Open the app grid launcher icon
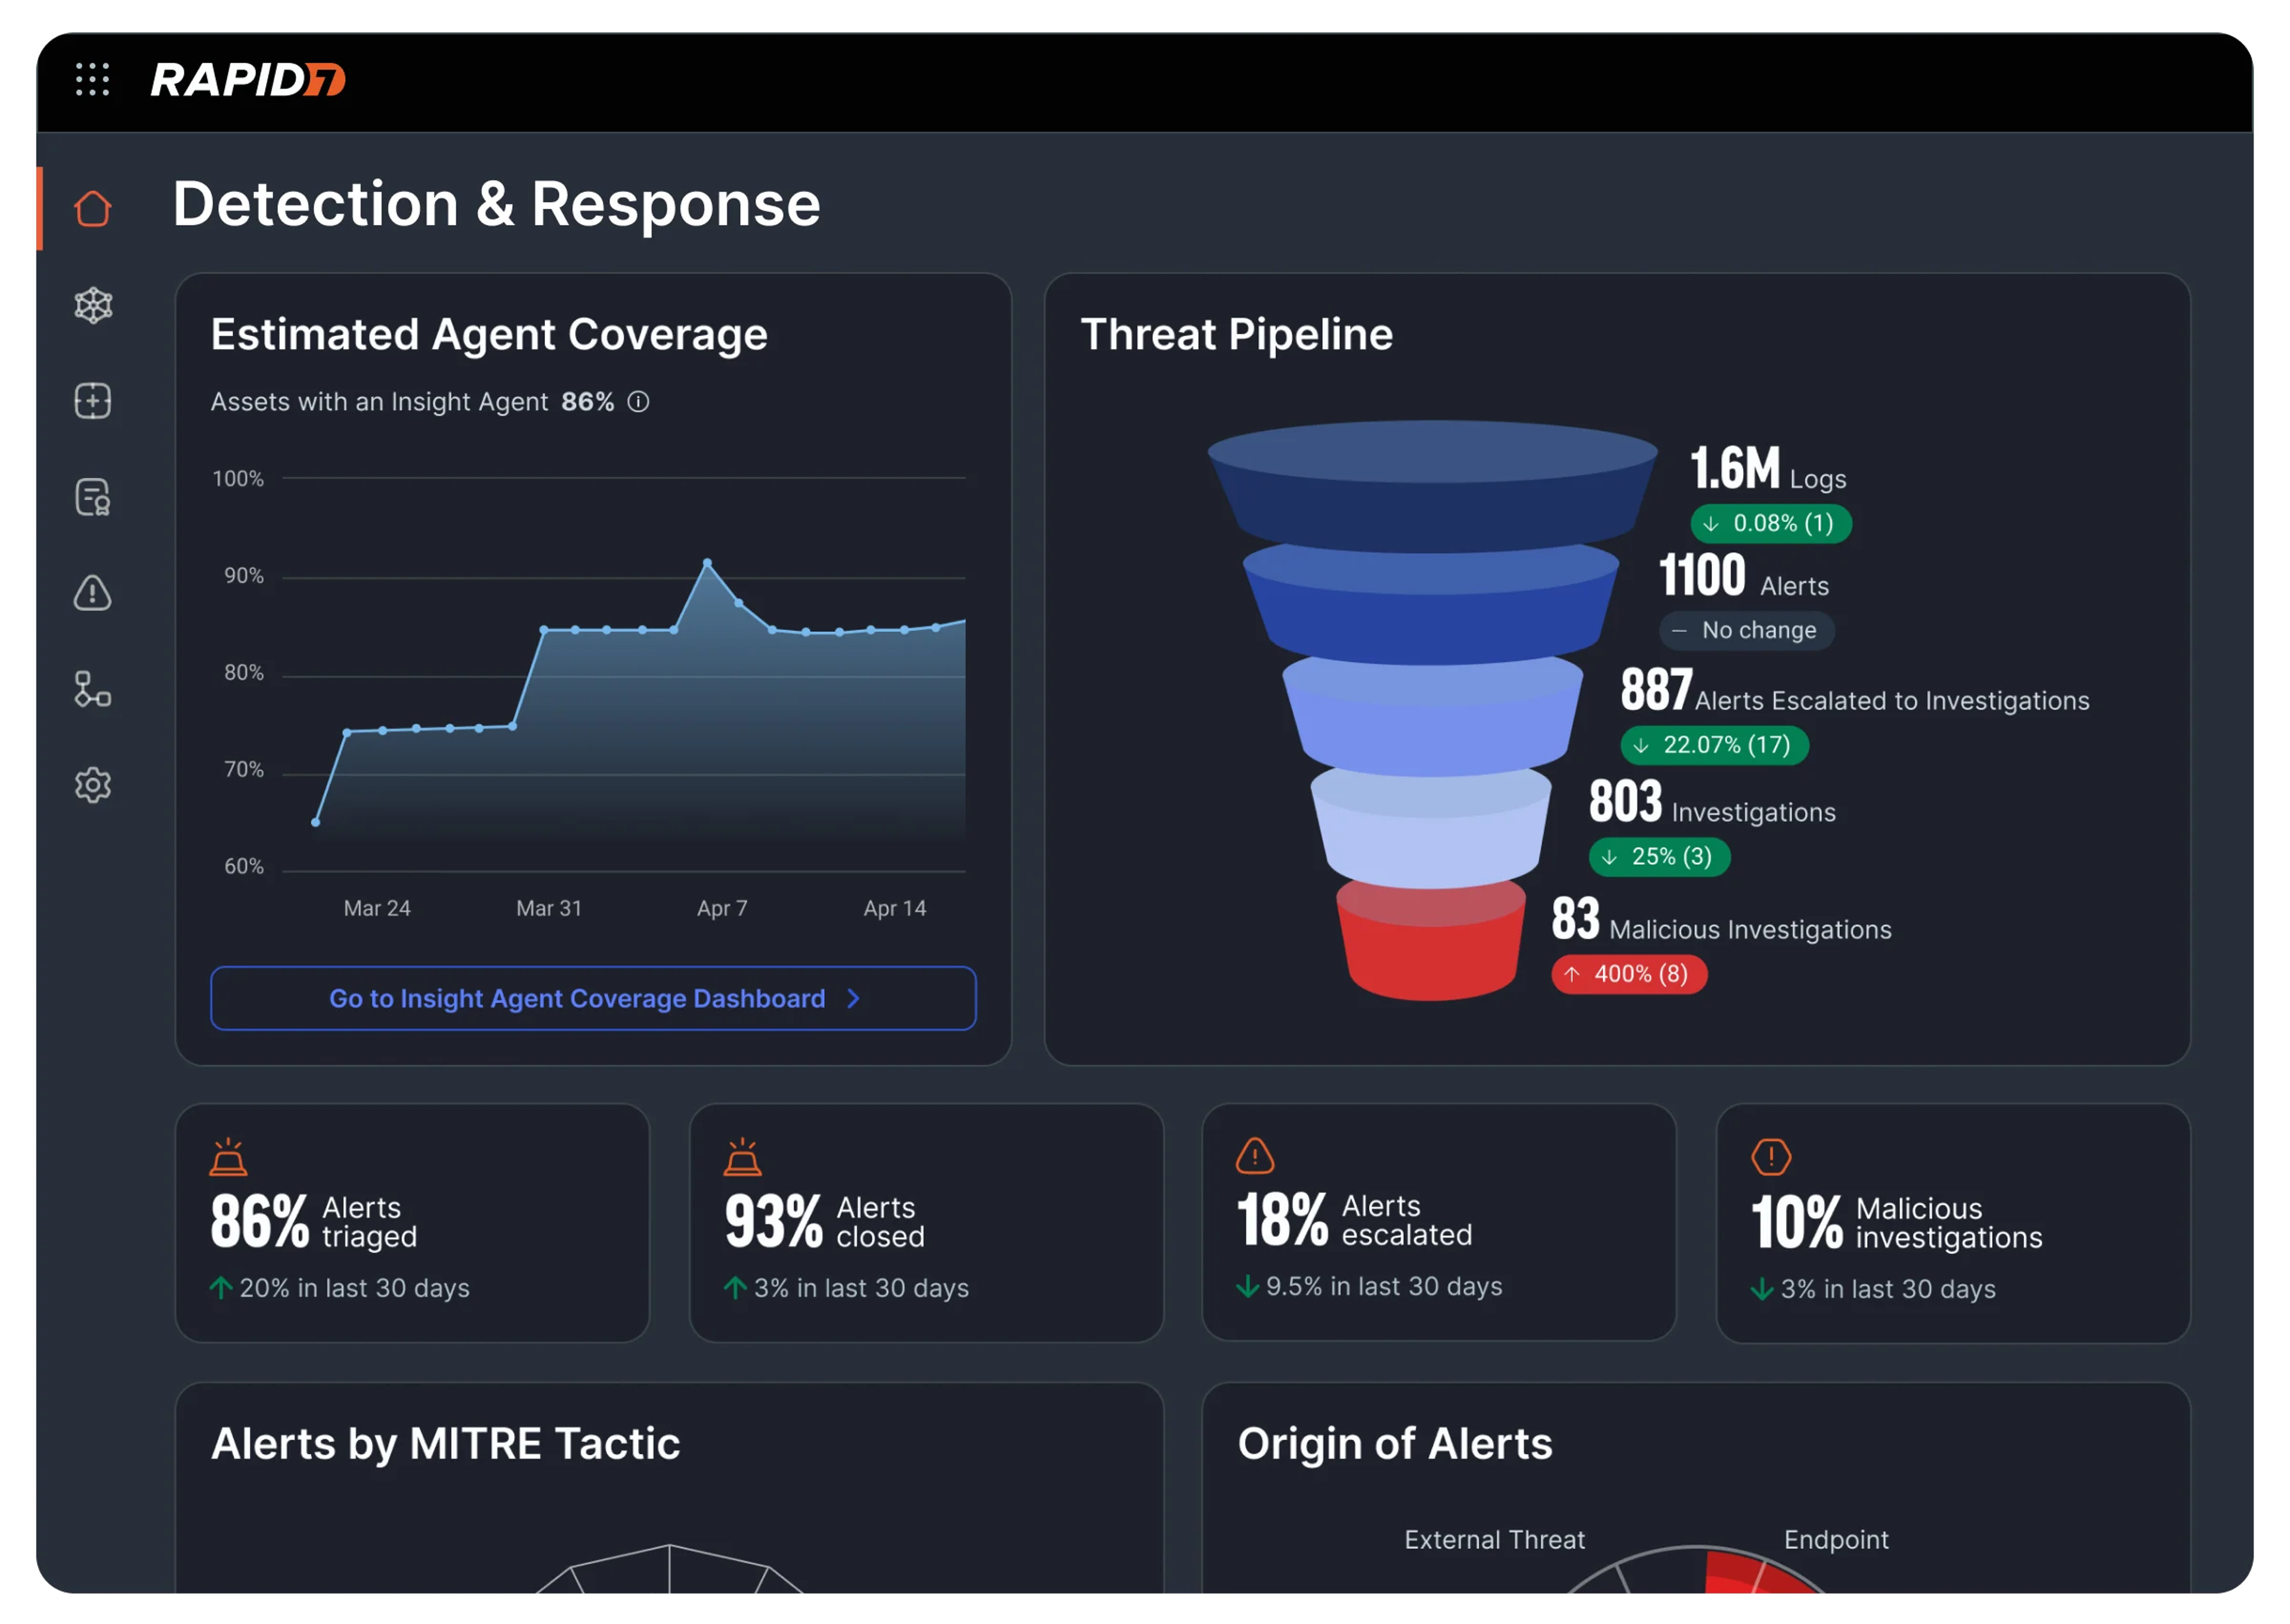This screenshot has height=1624, width=2290. (x=92, y=79)
